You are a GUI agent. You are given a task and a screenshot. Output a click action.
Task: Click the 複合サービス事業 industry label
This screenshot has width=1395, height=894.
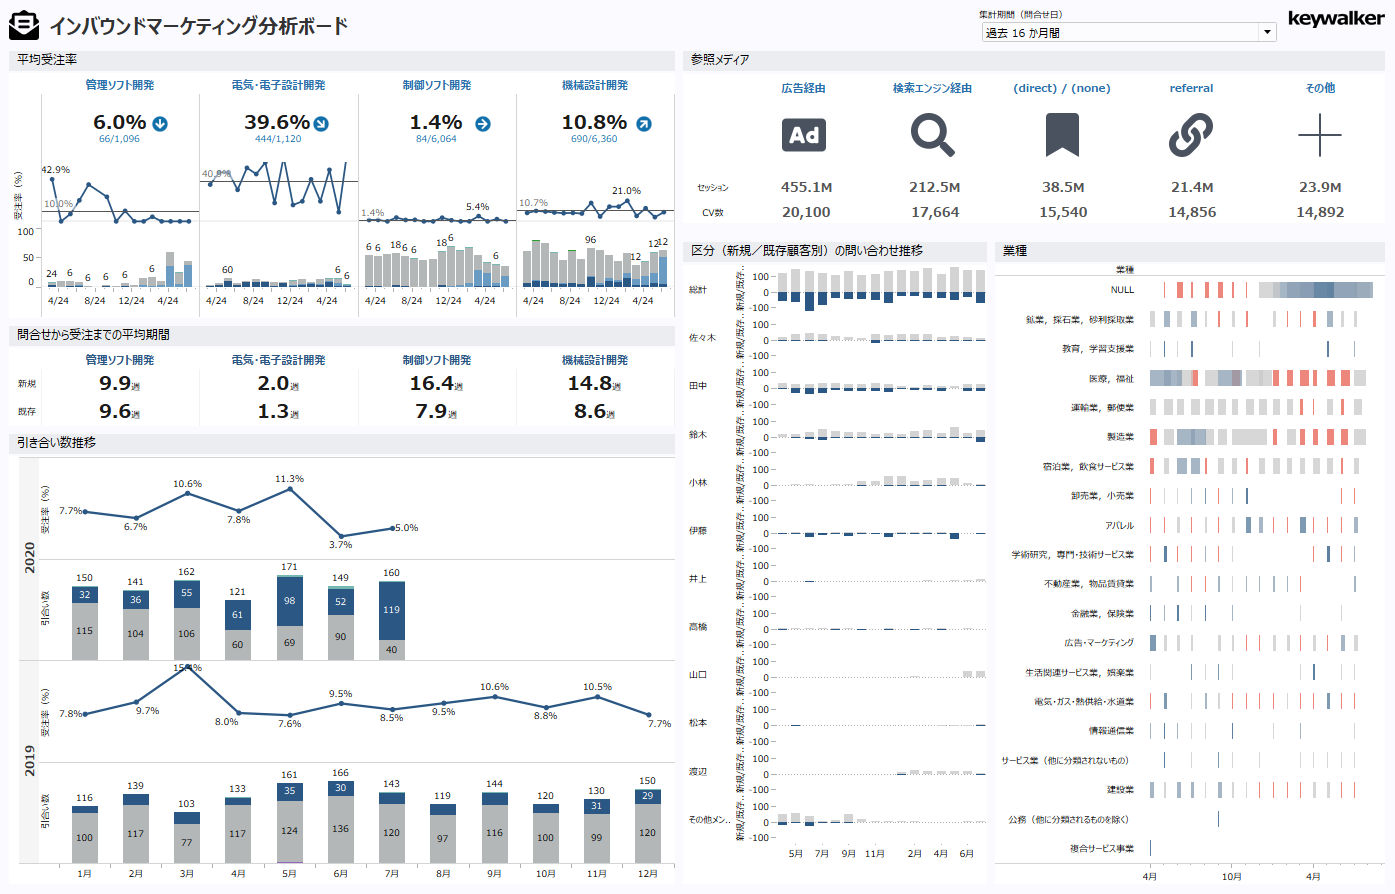point(1102,849)
